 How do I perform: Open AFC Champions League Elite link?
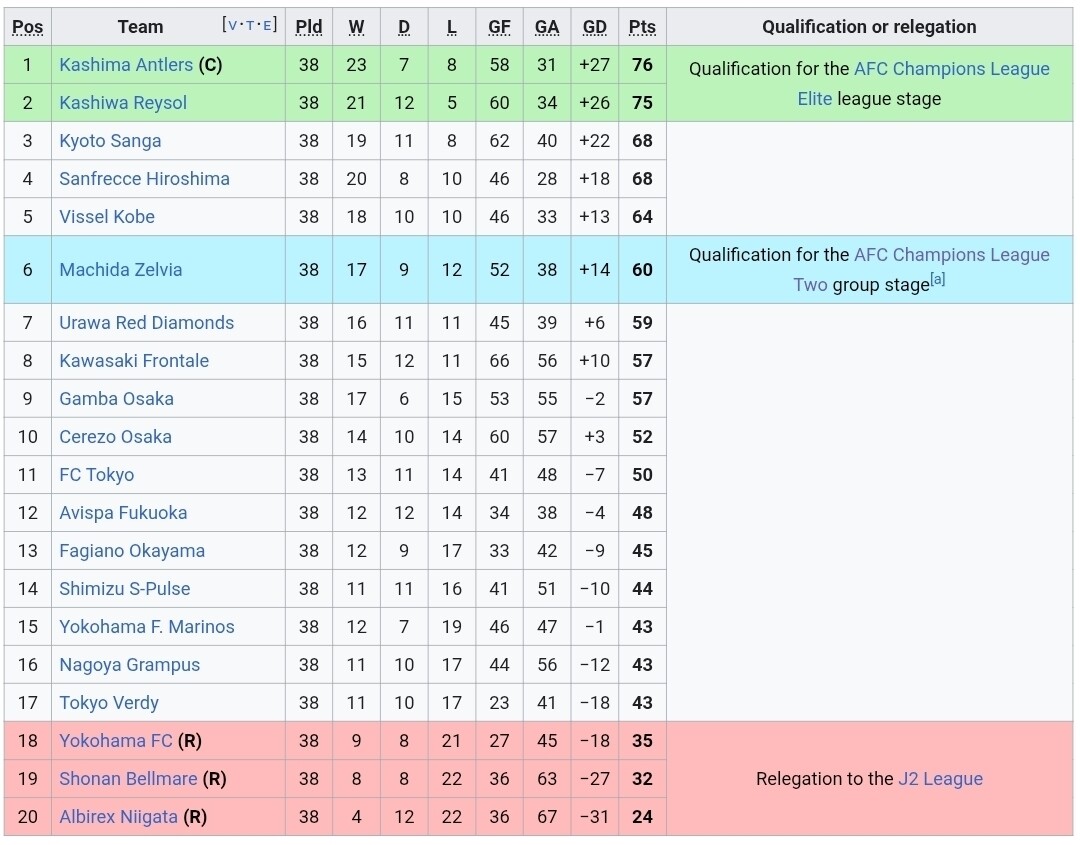click(951, 69)
